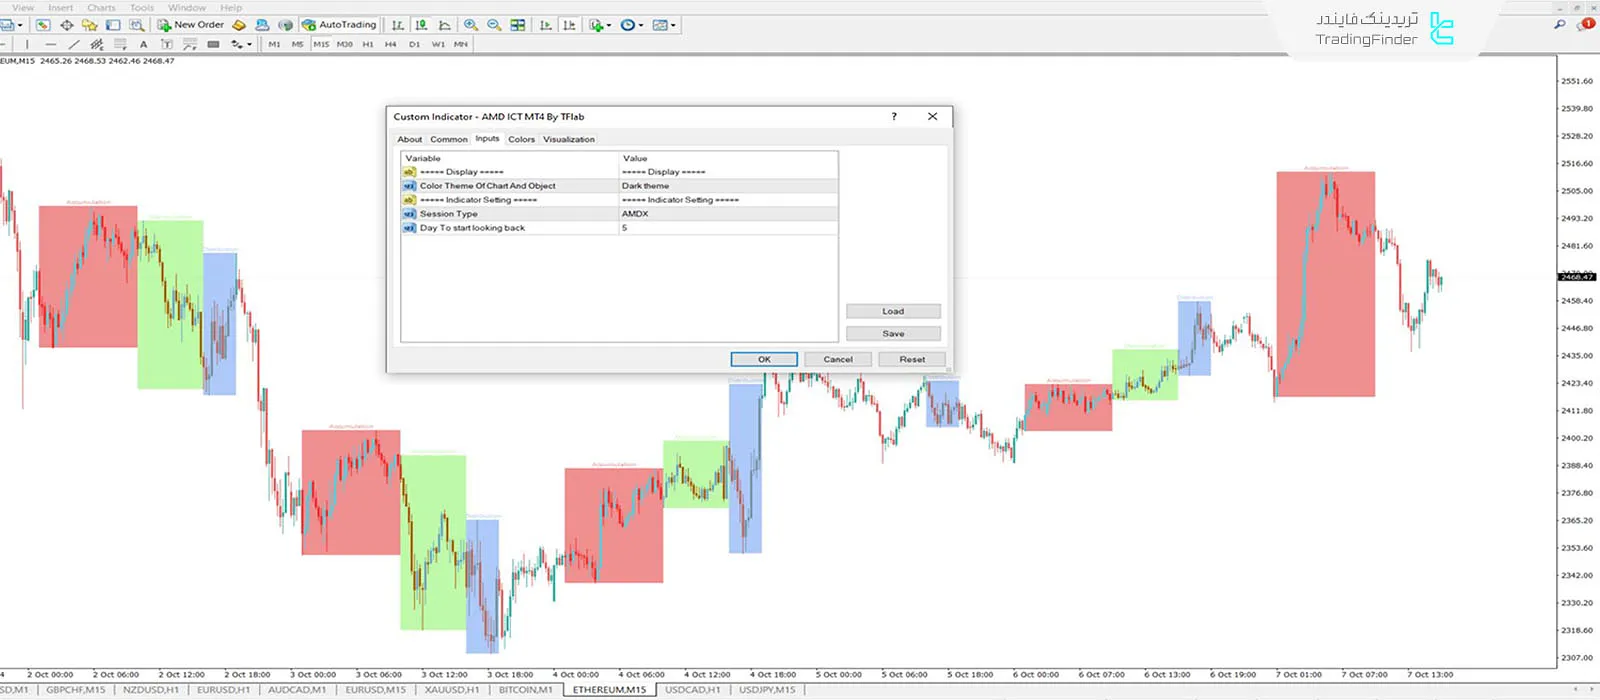The height and width of the screenshot is (700, 1600).
Task: Click the New Order toolbar button
Action: (x=190, y=25)
